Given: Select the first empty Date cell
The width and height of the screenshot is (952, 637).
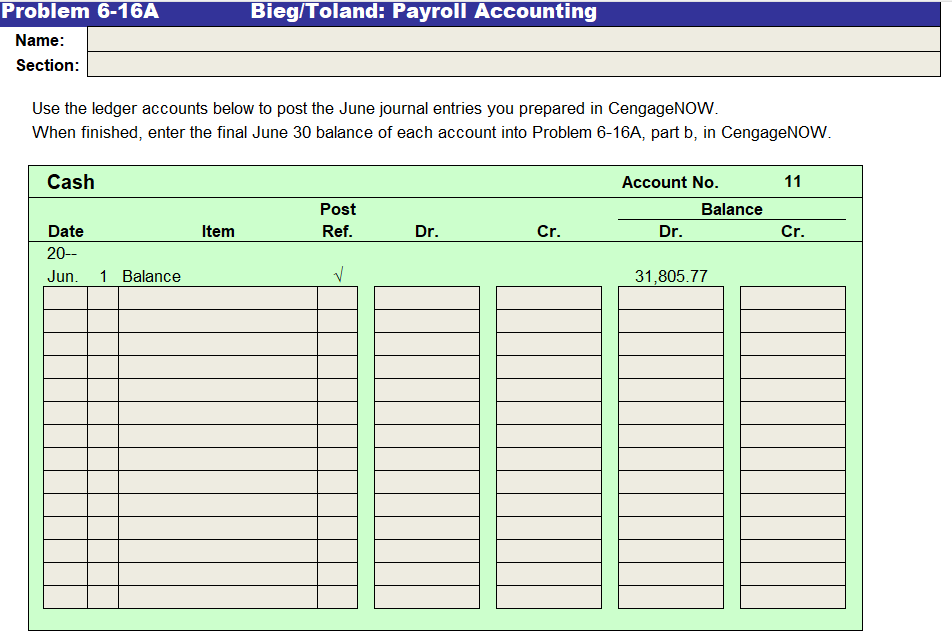Looking at the screenshot, I should (x=66, y=295).
